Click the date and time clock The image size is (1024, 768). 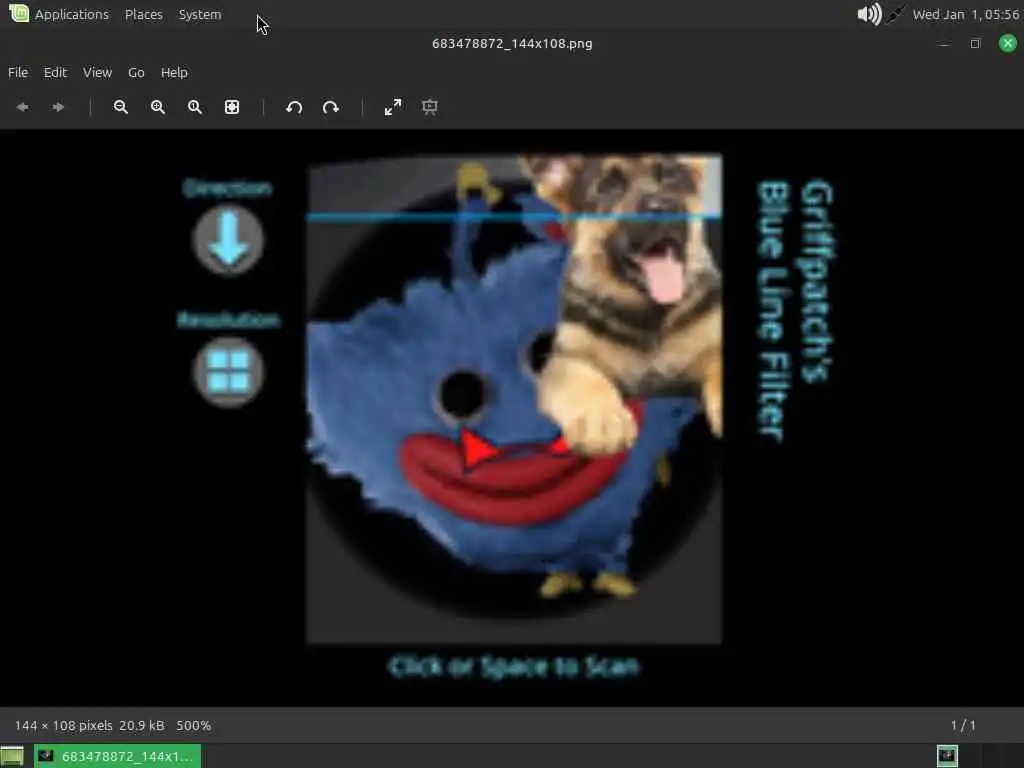pyautogui.click(x=965, y=14)
